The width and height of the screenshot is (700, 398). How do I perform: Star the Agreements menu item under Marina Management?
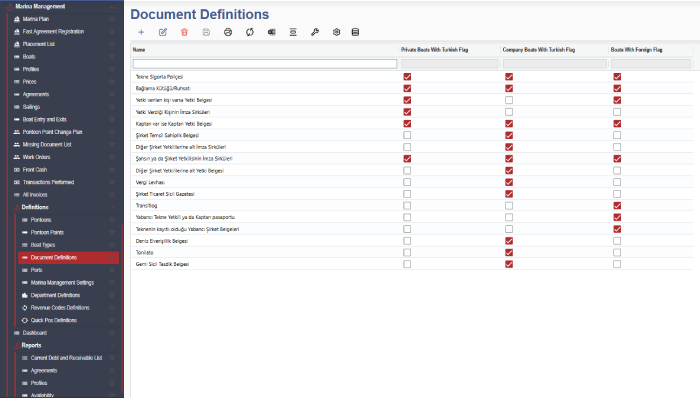(x=112, y=94)
